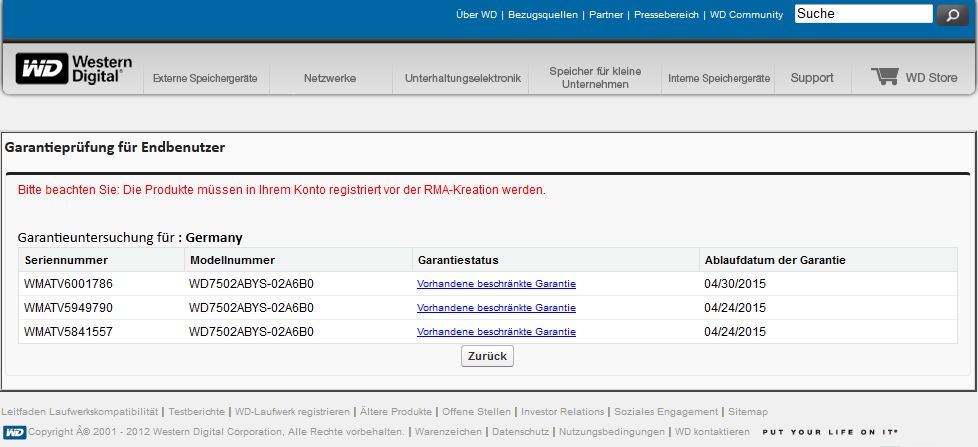Click the Garantieprüfung für Endbenutzer heading

115,148
